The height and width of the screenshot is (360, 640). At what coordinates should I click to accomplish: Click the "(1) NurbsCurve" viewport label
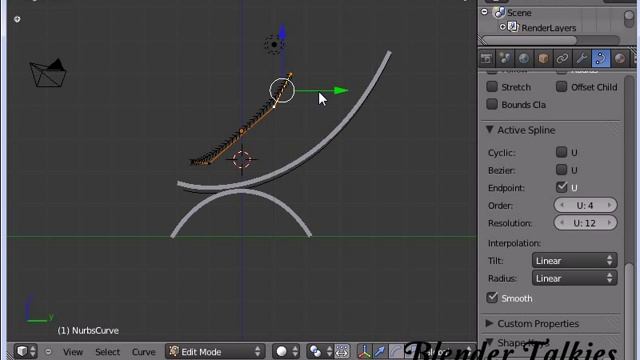[88, 331]
